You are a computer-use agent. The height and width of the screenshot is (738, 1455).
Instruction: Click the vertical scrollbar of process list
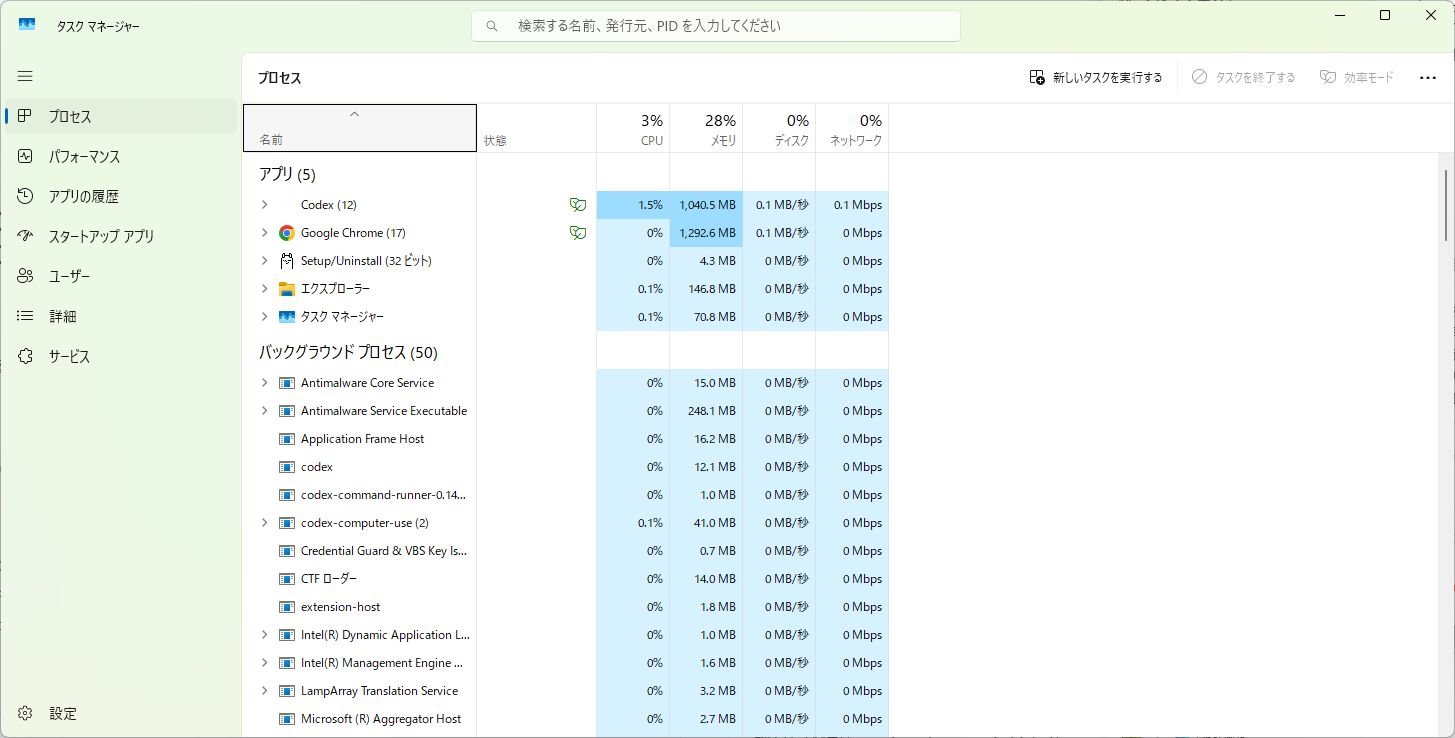[x=1447, y=205]
